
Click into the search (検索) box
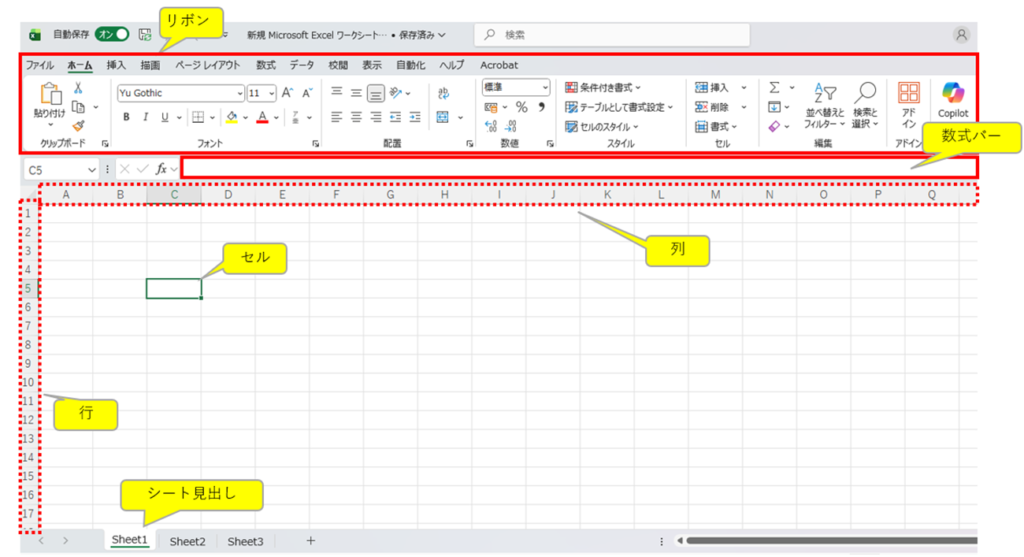(x=610, y=35)
